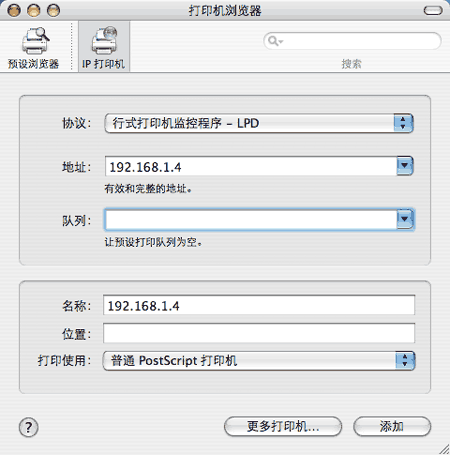Select the IP 打印机 toolbar icon
The image size is (450, 455).
pyautogui.click(x=104, y=47)
